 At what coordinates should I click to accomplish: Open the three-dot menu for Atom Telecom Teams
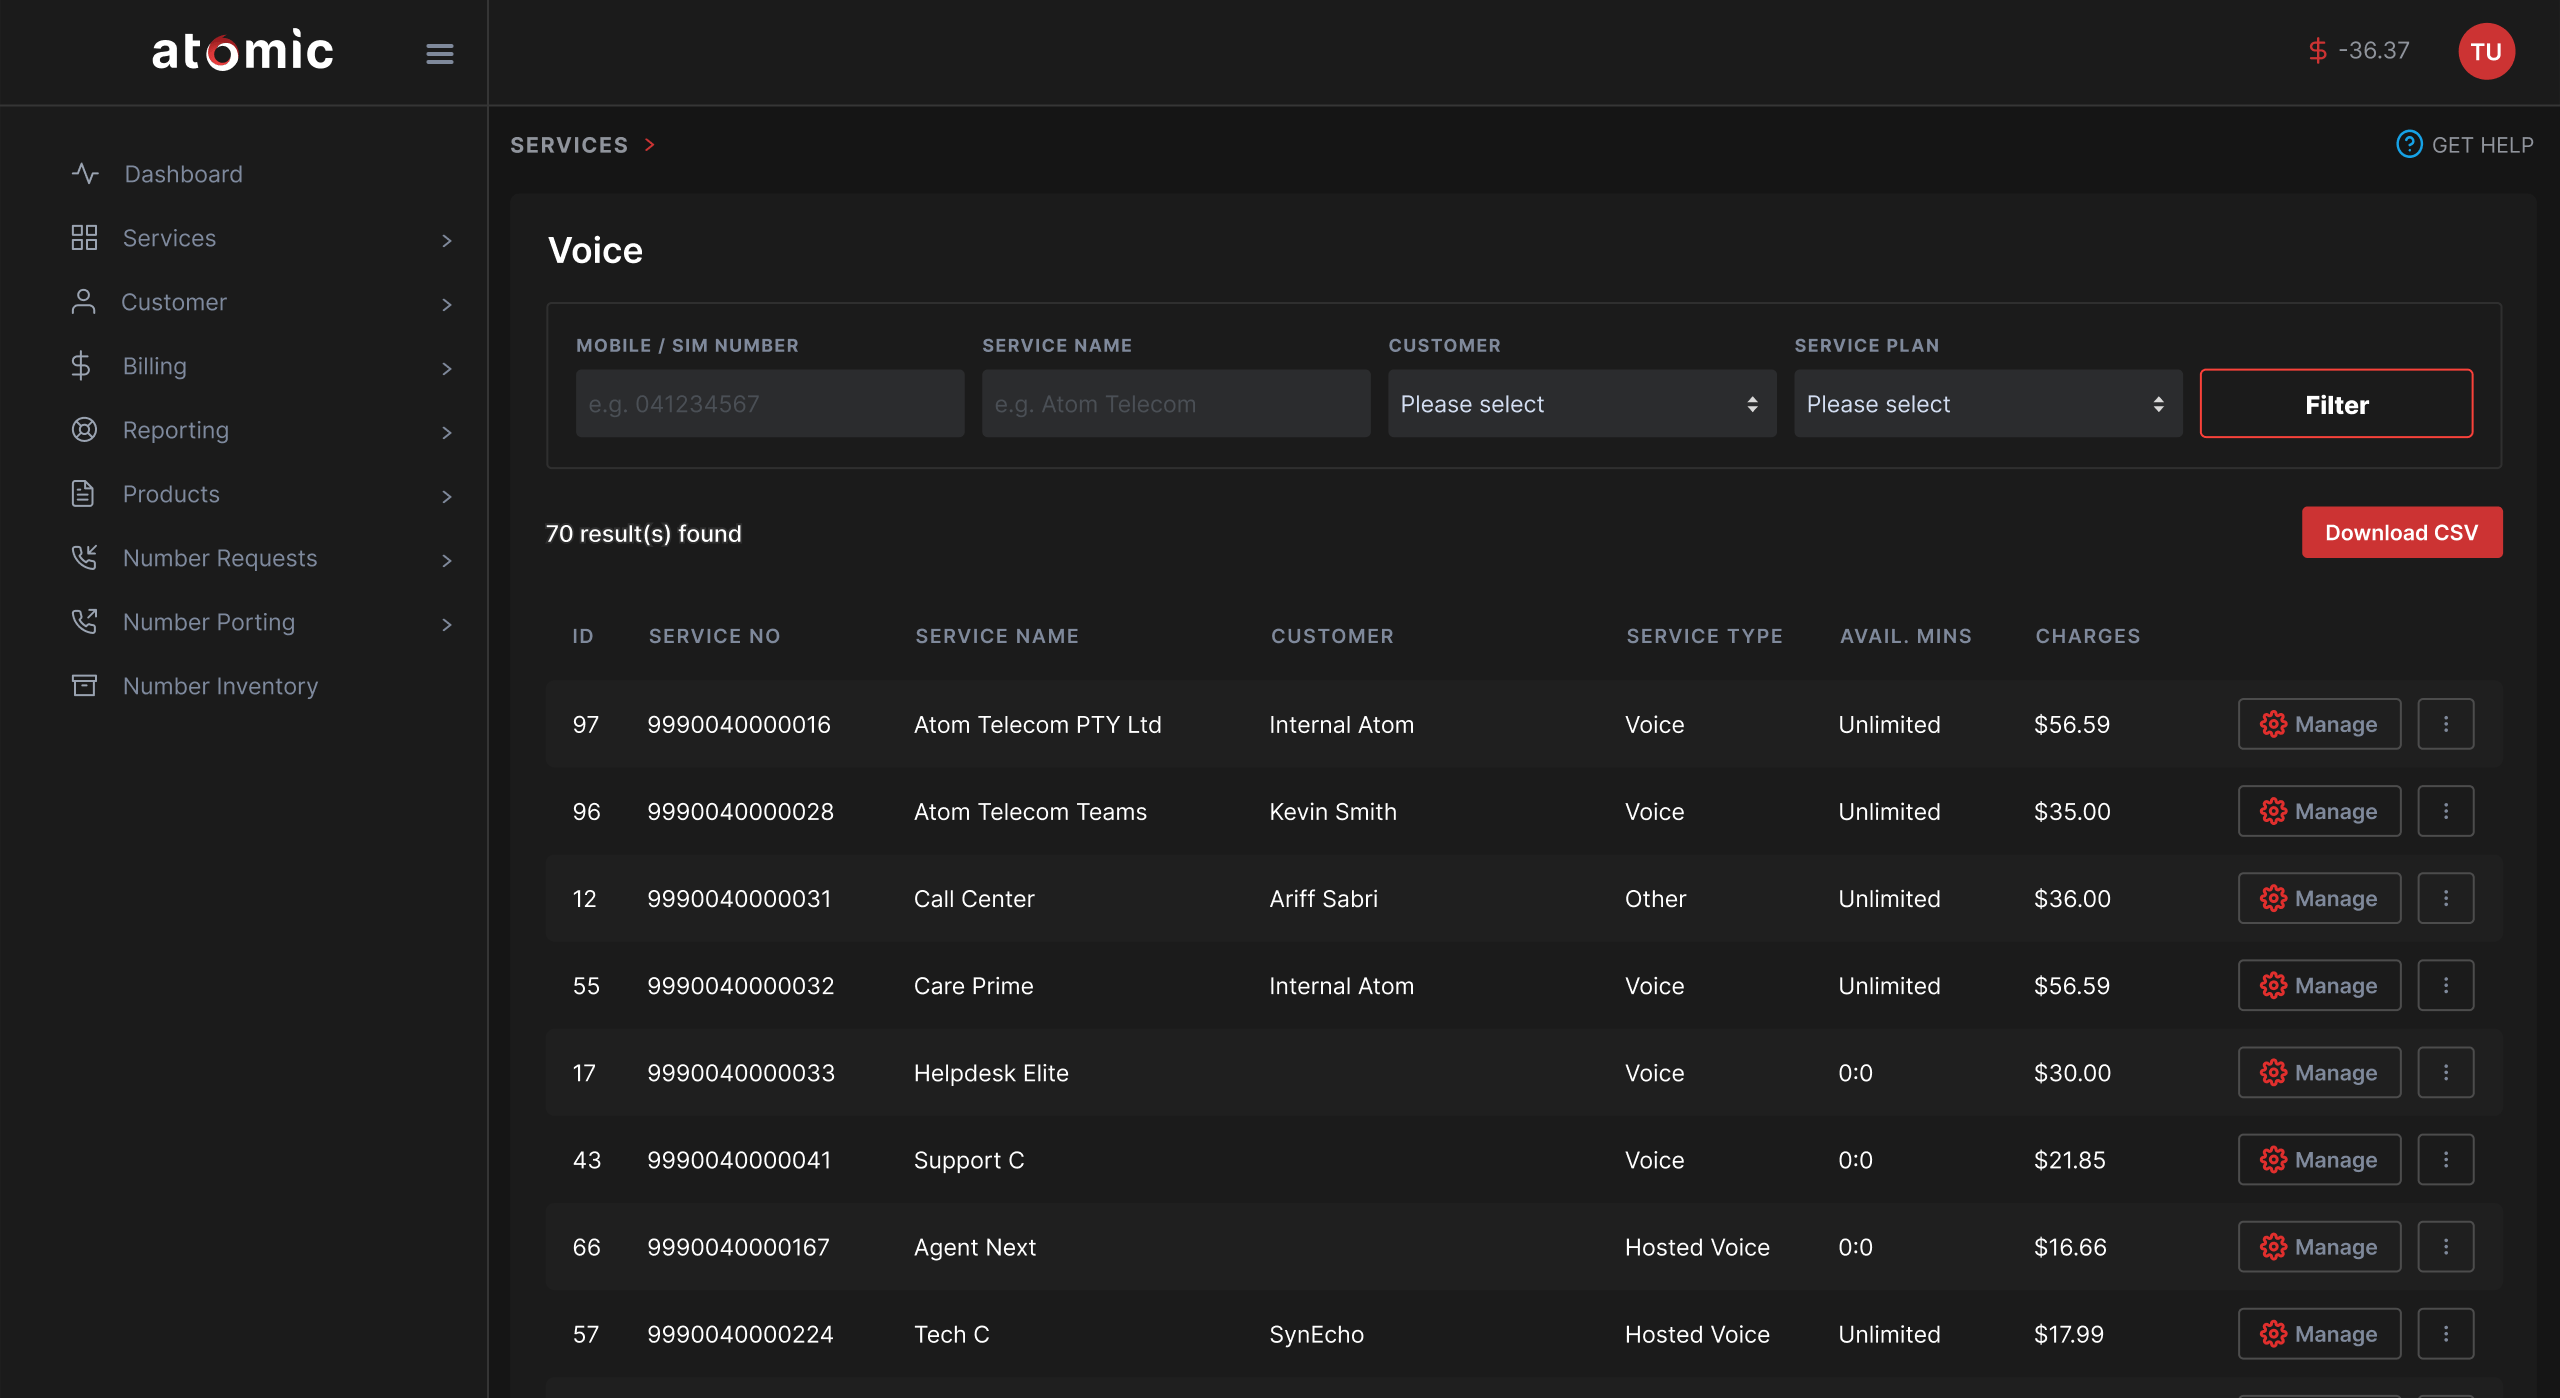click(x=2445, y=811)
